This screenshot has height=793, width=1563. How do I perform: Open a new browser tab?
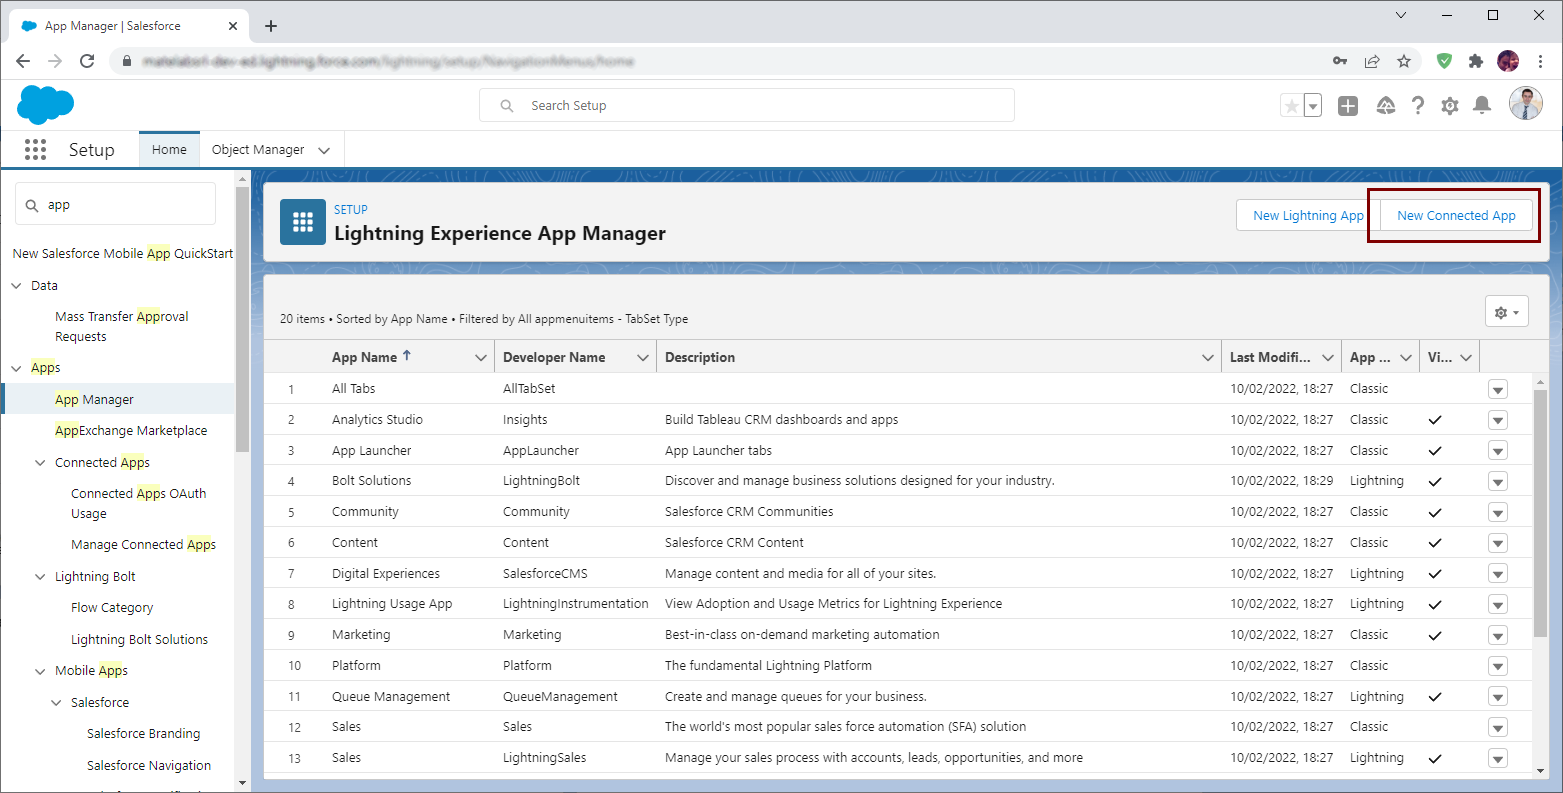271,26
